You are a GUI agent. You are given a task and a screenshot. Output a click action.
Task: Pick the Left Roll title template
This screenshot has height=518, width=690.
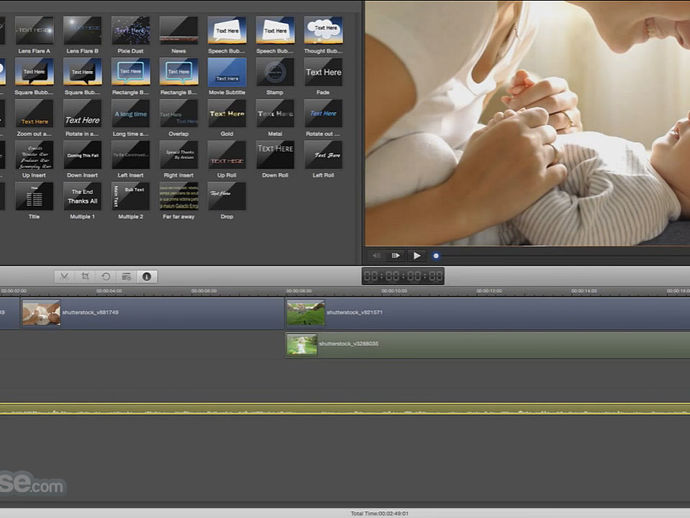323,159
